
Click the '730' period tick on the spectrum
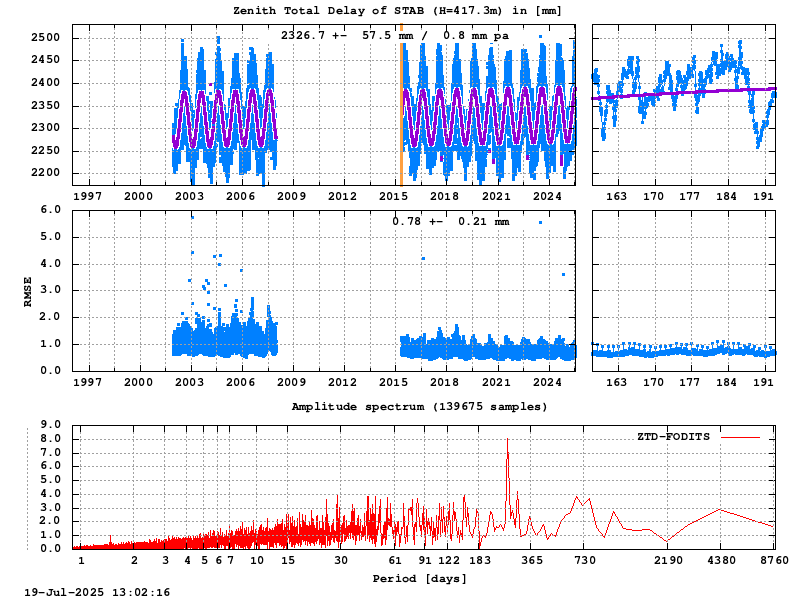[585, 560]
